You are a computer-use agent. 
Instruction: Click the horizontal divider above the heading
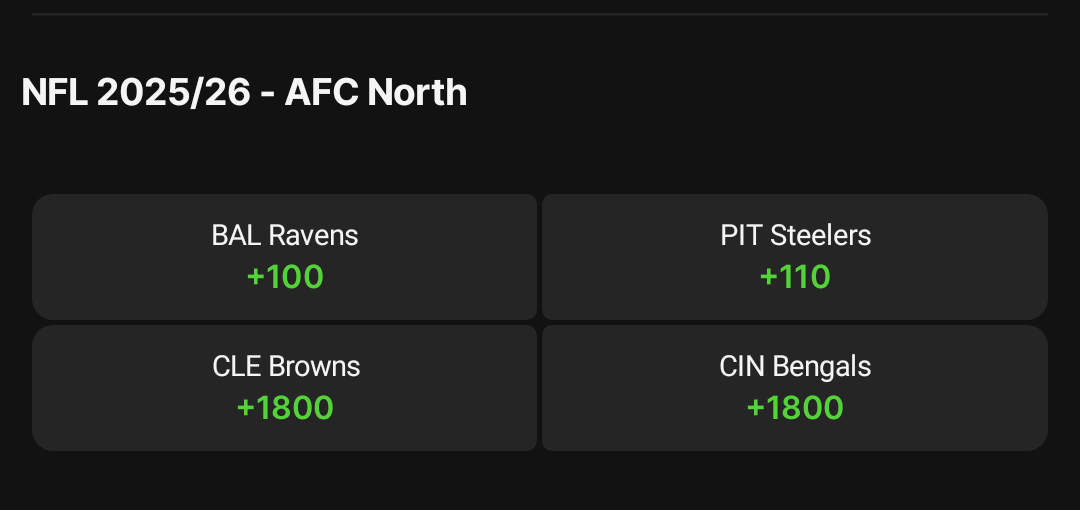pos(540,14)
